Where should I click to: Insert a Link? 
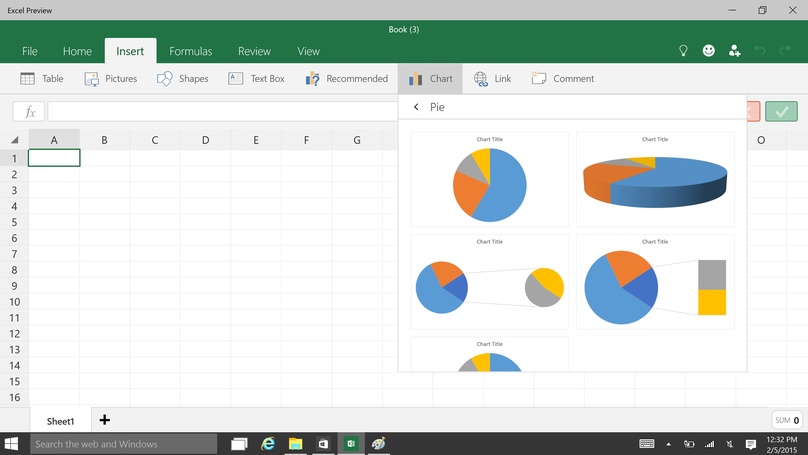(x=492, y=78)
